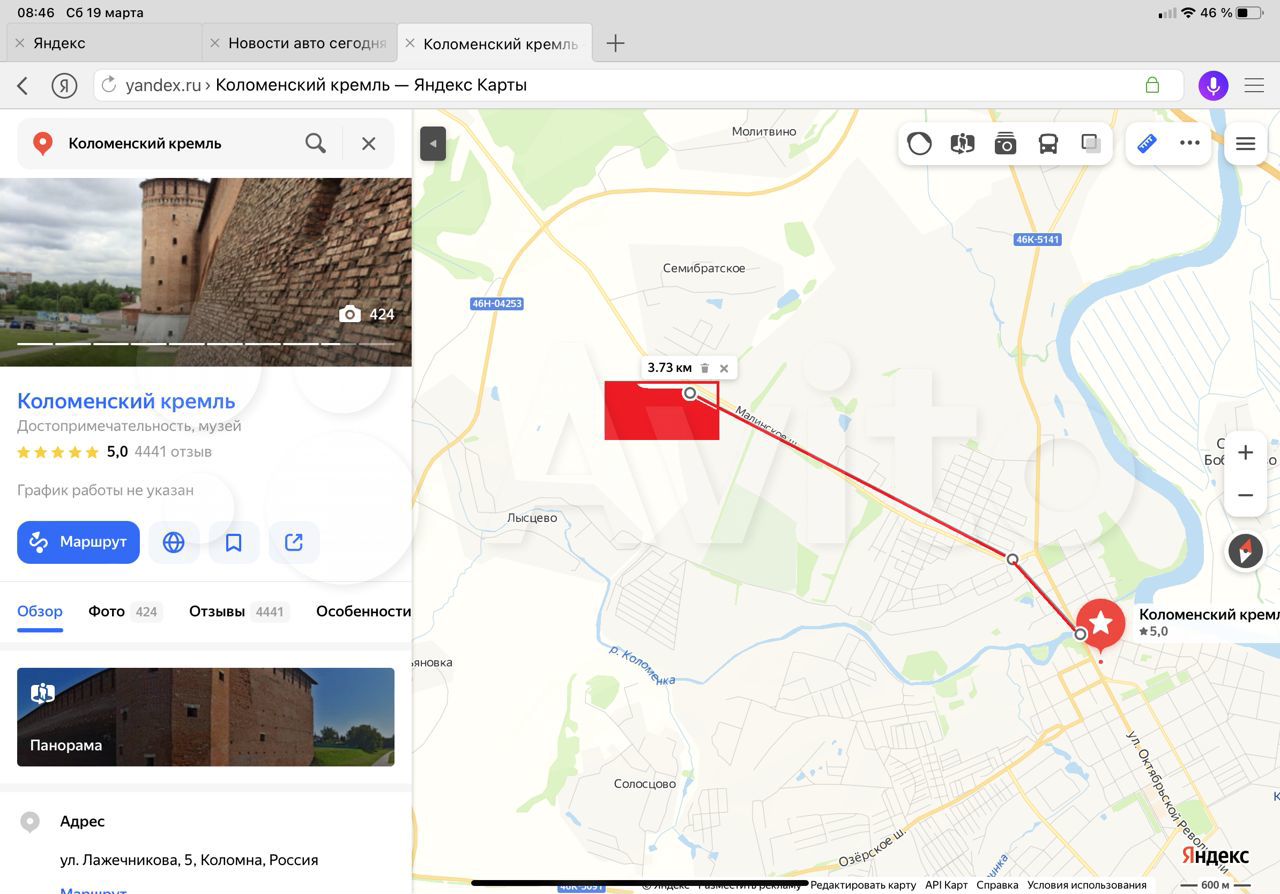Image resolution: width=1280 pixels, height=894 pixels.
Task: Toggle street panoramas layer
Action: click(x=962, y=143)
